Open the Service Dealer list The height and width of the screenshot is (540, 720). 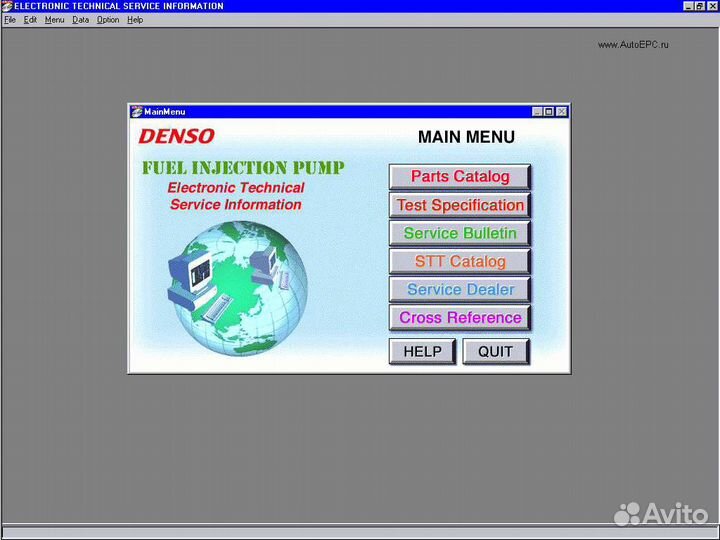tap(460, 289)
